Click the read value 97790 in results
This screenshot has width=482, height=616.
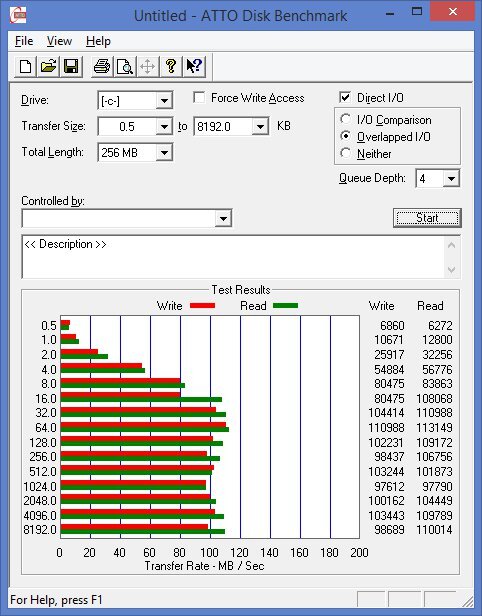pos(437,486)
